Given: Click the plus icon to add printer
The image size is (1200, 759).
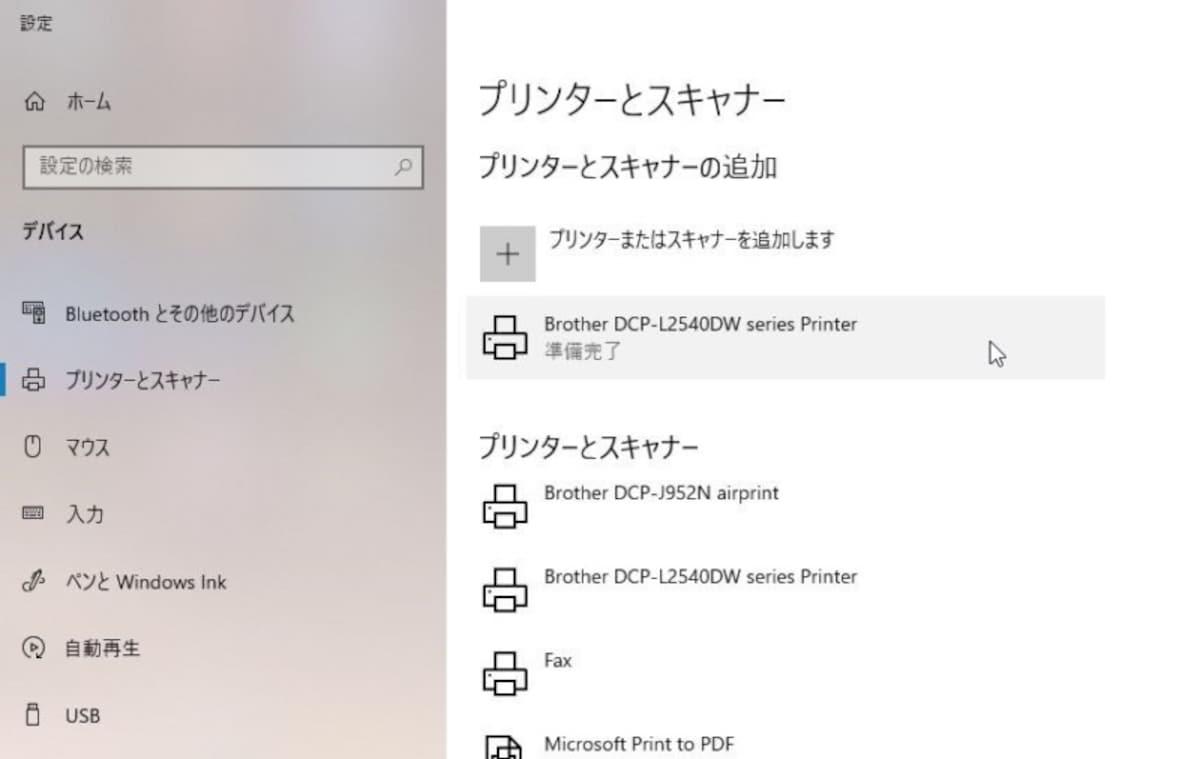Looking at the screenshot, I should (x=508, y=254).
